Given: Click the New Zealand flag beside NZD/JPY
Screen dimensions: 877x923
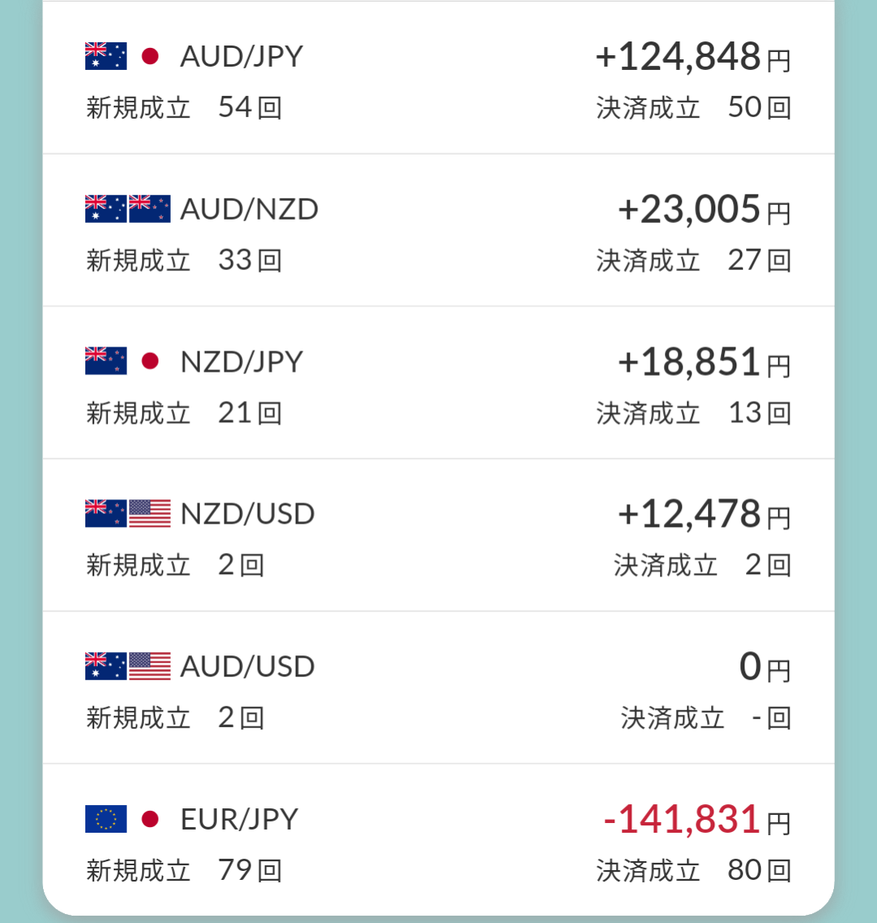Looking at the screenshot, I should 106,361.
